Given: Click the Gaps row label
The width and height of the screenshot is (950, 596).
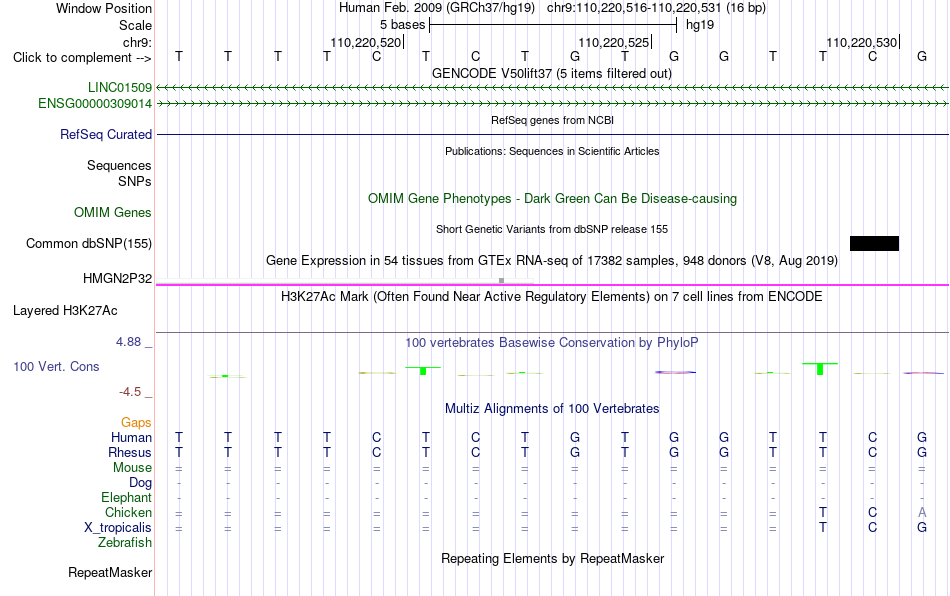Looking at the screenshot, I should click(136, 422).
